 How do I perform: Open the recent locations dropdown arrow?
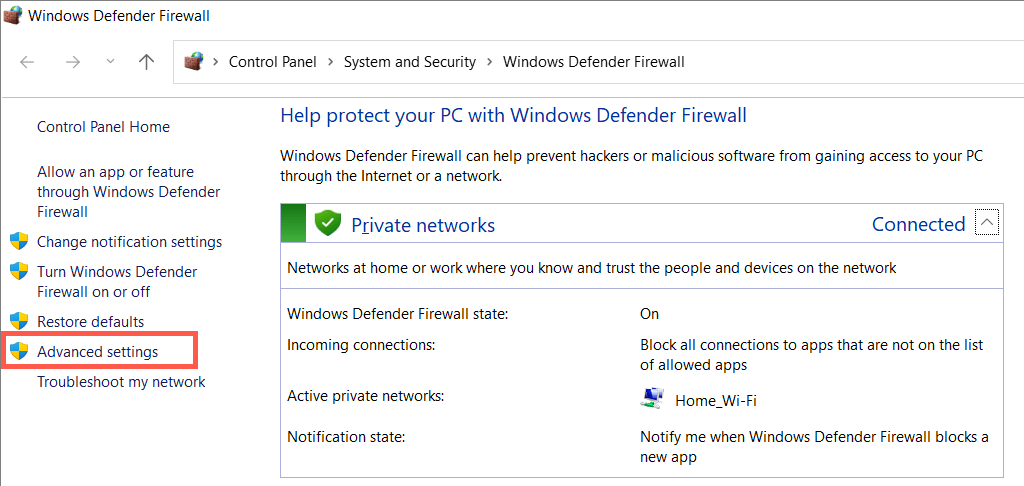(x=110, y=62)
